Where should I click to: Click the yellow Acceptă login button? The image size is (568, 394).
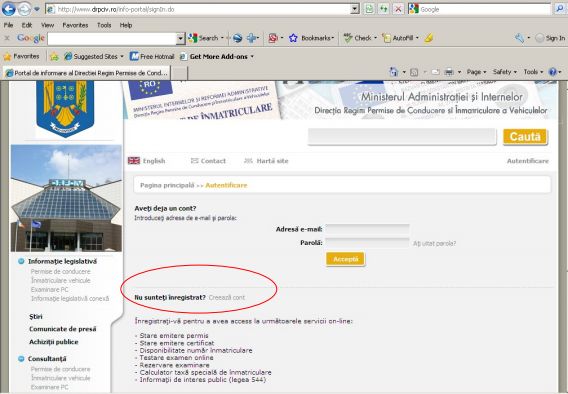[346, 259]
